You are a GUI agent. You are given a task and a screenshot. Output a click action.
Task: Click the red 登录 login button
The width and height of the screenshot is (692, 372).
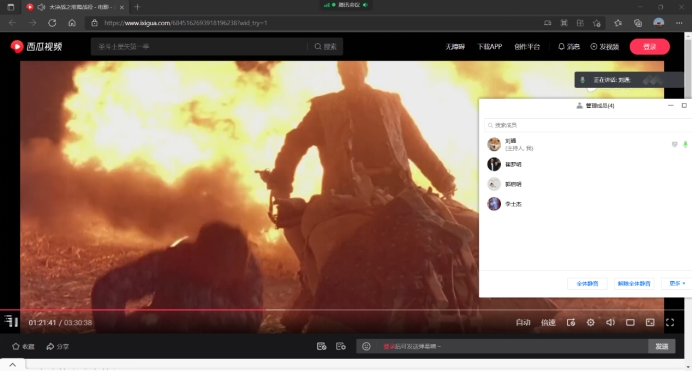(x=650, y=47)
